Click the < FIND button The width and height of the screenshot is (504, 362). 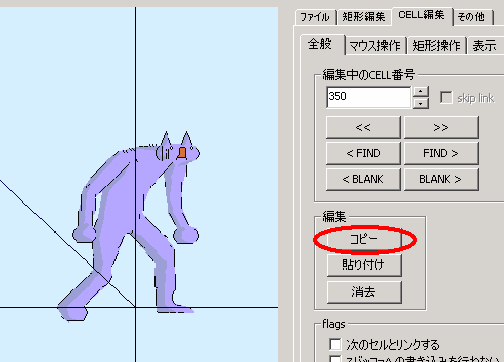click(x=363, y=153)
